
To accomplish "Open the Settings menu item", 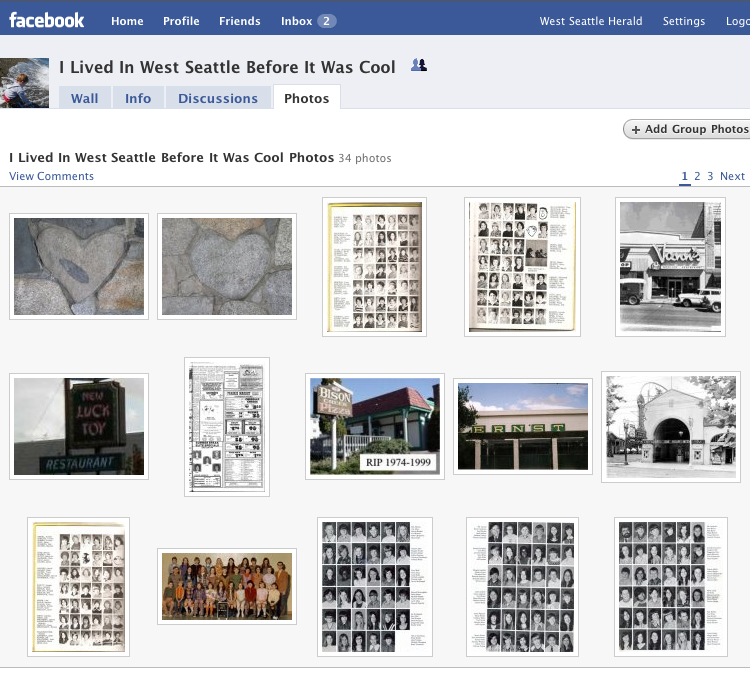I will pos(684,21).
